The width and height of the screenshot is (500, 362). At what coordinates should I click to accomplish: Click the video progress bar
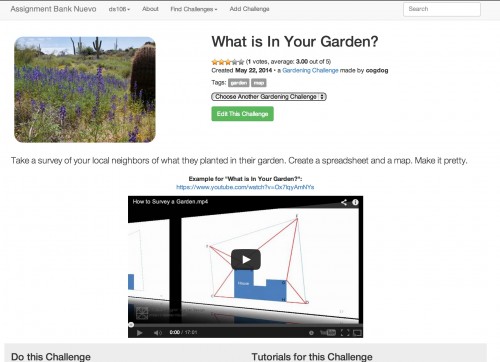tap(245, 325)
